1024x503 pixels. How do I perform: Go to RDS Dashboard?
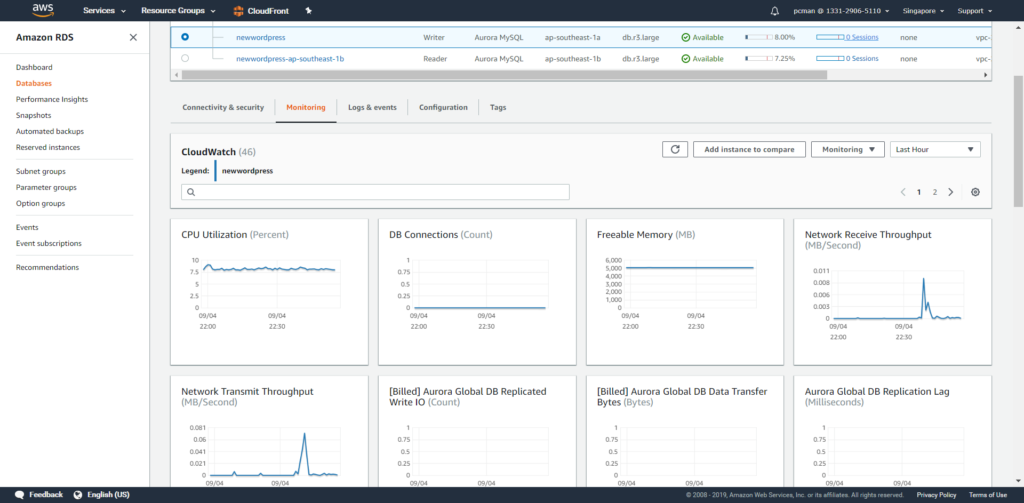click(34, 67)
